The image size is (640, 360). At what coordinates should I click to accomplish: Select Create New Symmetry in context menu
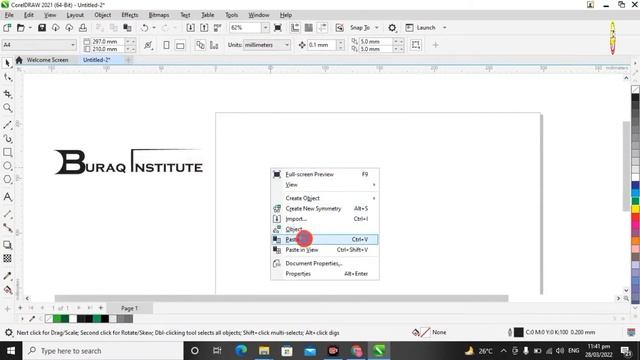pos(324,209)
